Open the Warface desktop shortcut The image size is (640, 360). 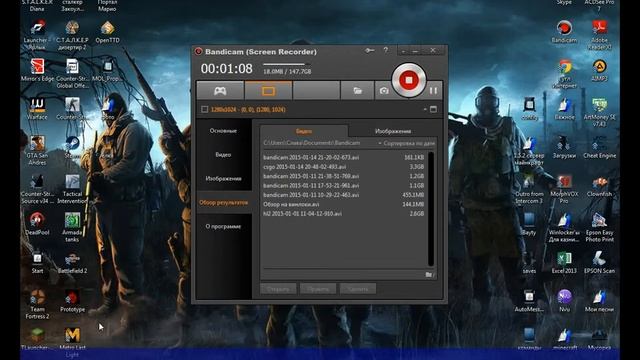37,109
